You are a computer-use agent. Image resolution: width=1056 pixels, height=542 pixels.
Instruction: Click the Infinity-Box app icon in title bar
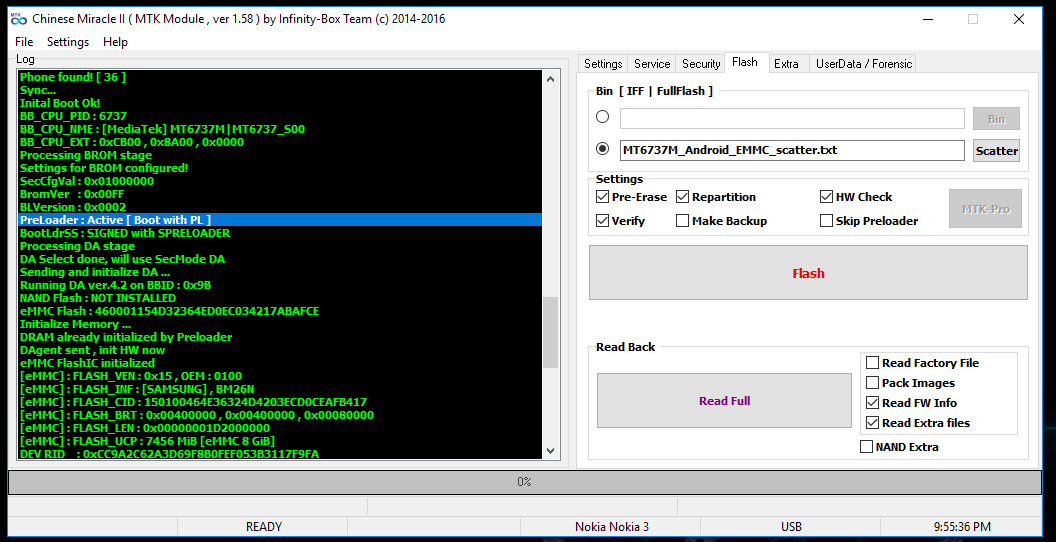click(x=19, y=19)
